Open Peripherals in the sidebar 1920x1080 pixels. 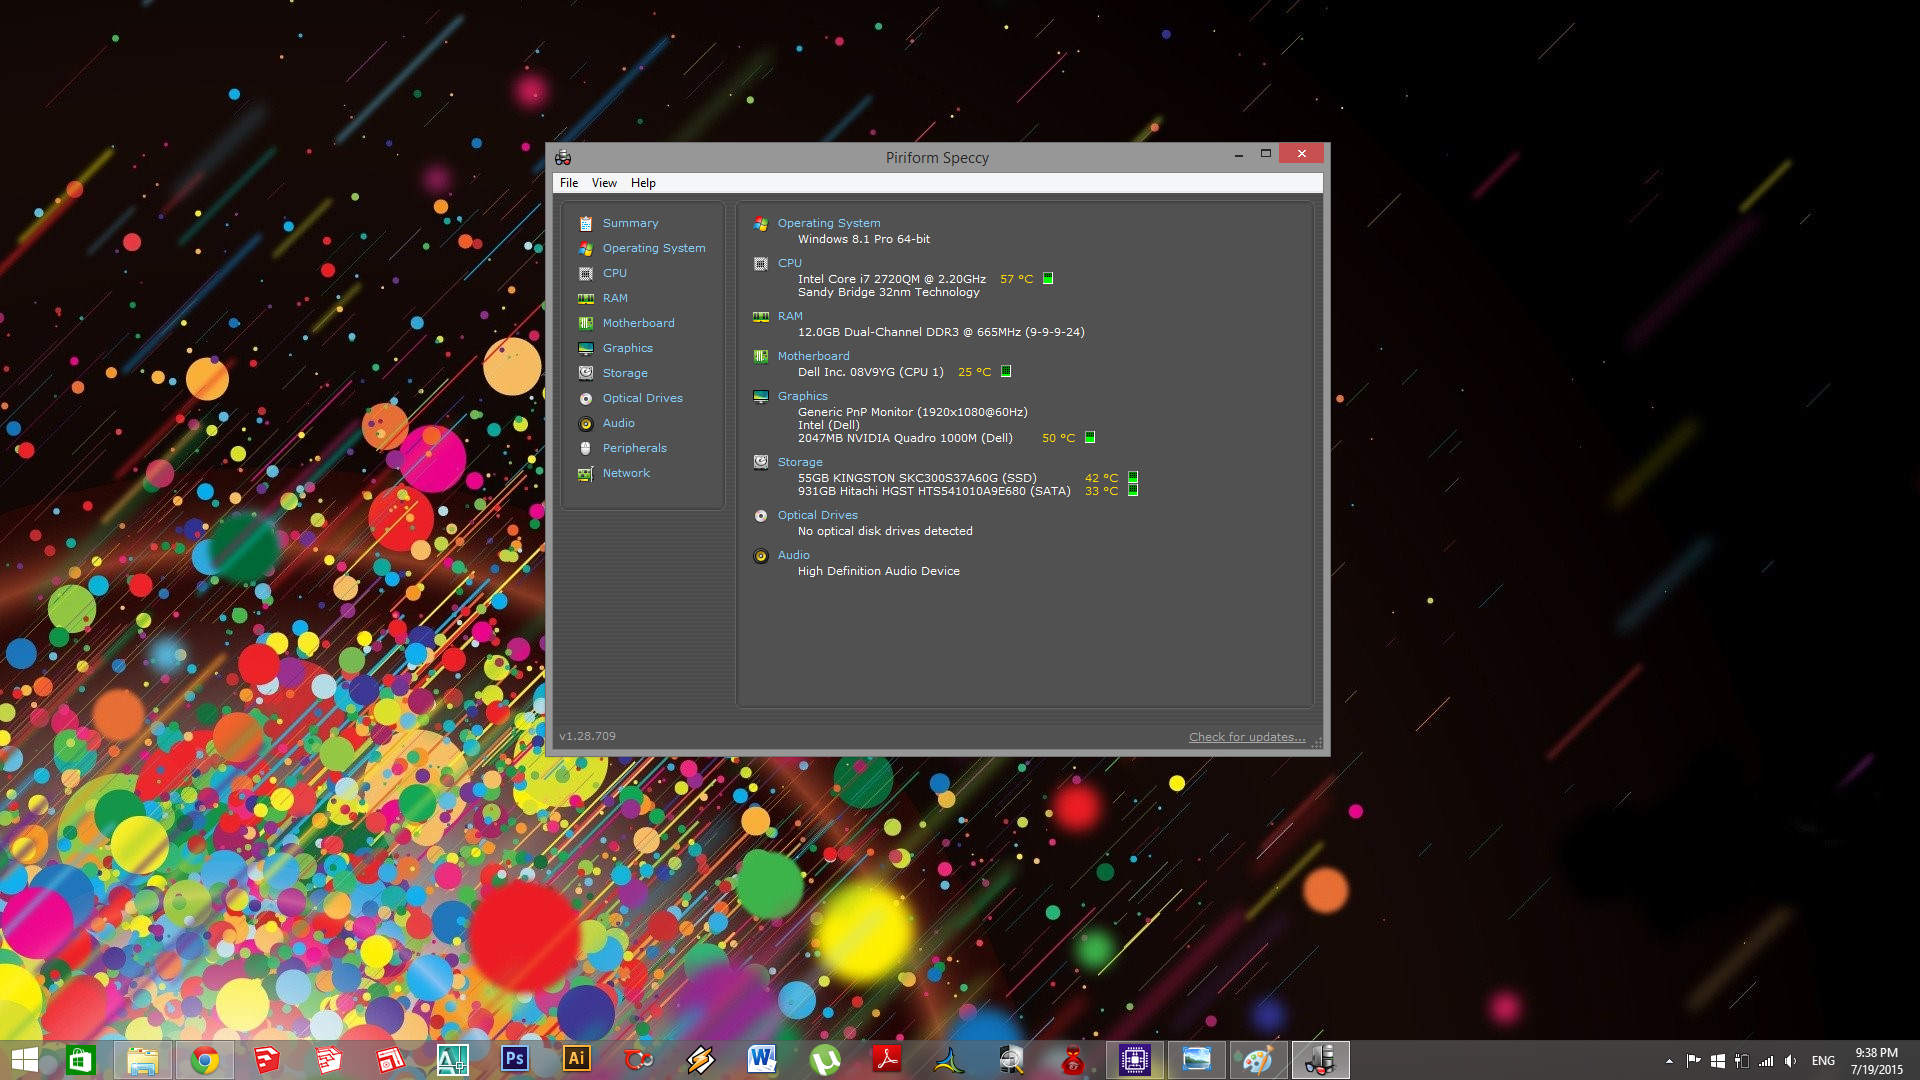coord(634,448)
